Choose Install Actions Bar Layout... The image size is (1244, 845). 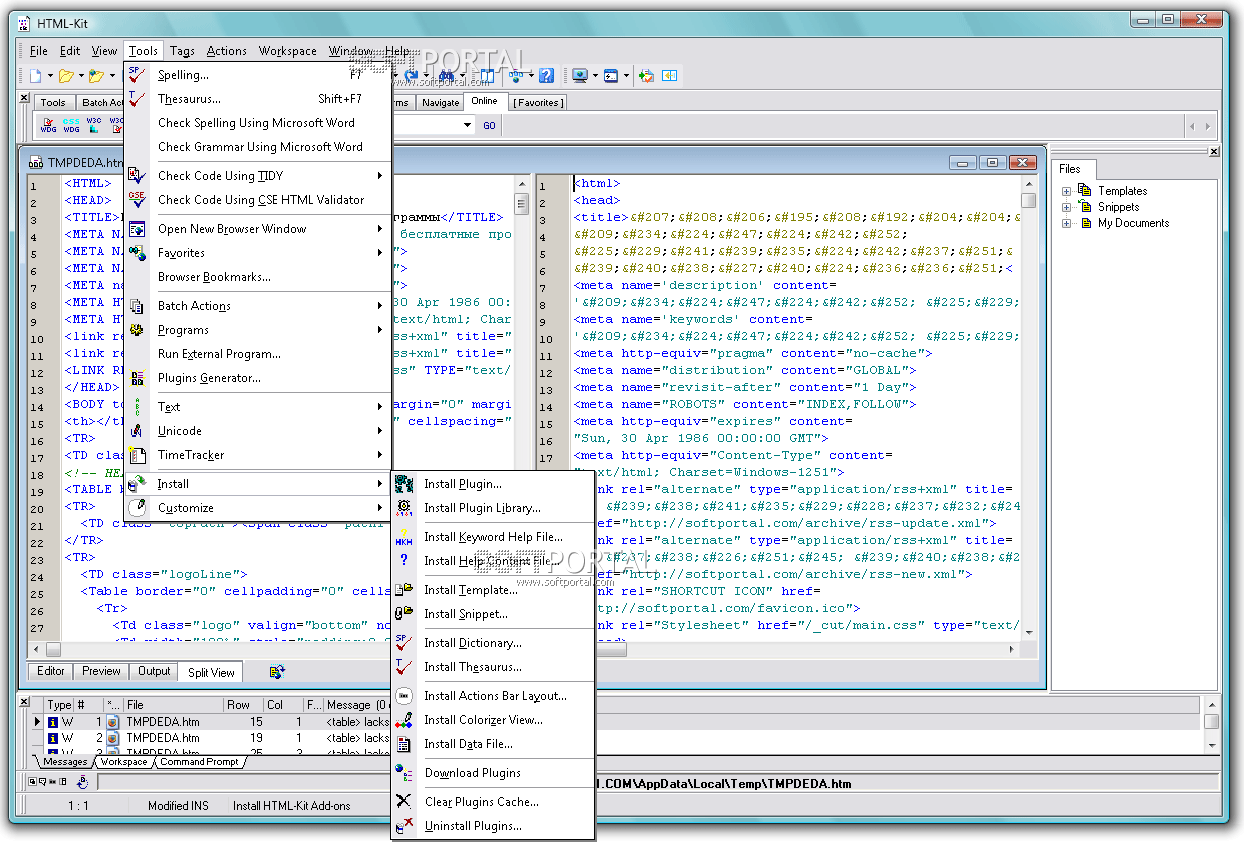[494, 696]
